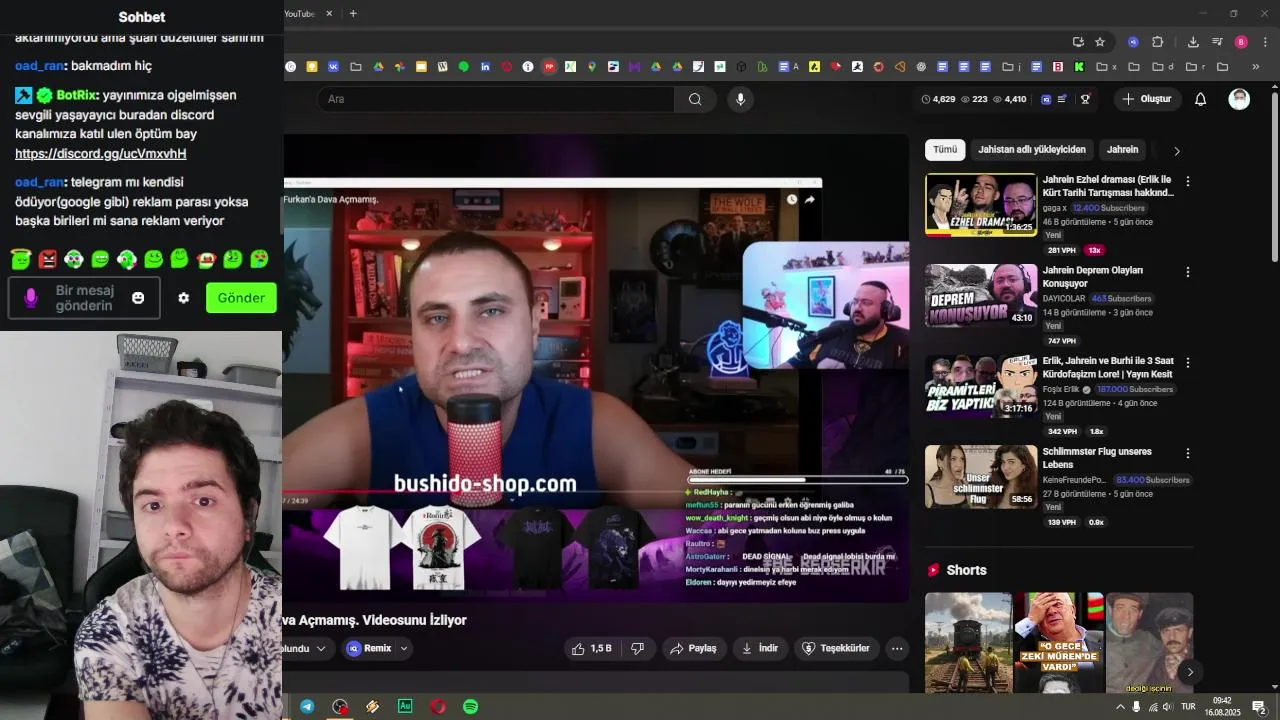Viewport: 1280px width, 720px height.
Task: Open options menu for Schlimmster Flug video
Action: tap(1188, 453)
